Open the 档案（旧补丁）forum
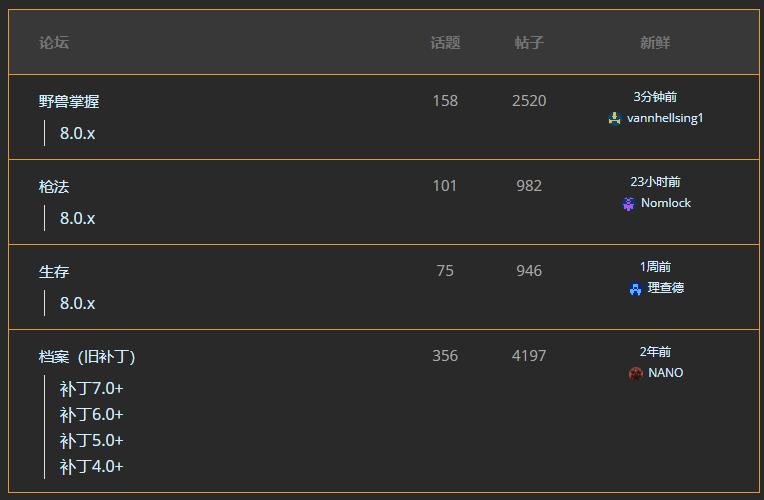This screenshot has width=764, height=500. [x=87, y=356]
